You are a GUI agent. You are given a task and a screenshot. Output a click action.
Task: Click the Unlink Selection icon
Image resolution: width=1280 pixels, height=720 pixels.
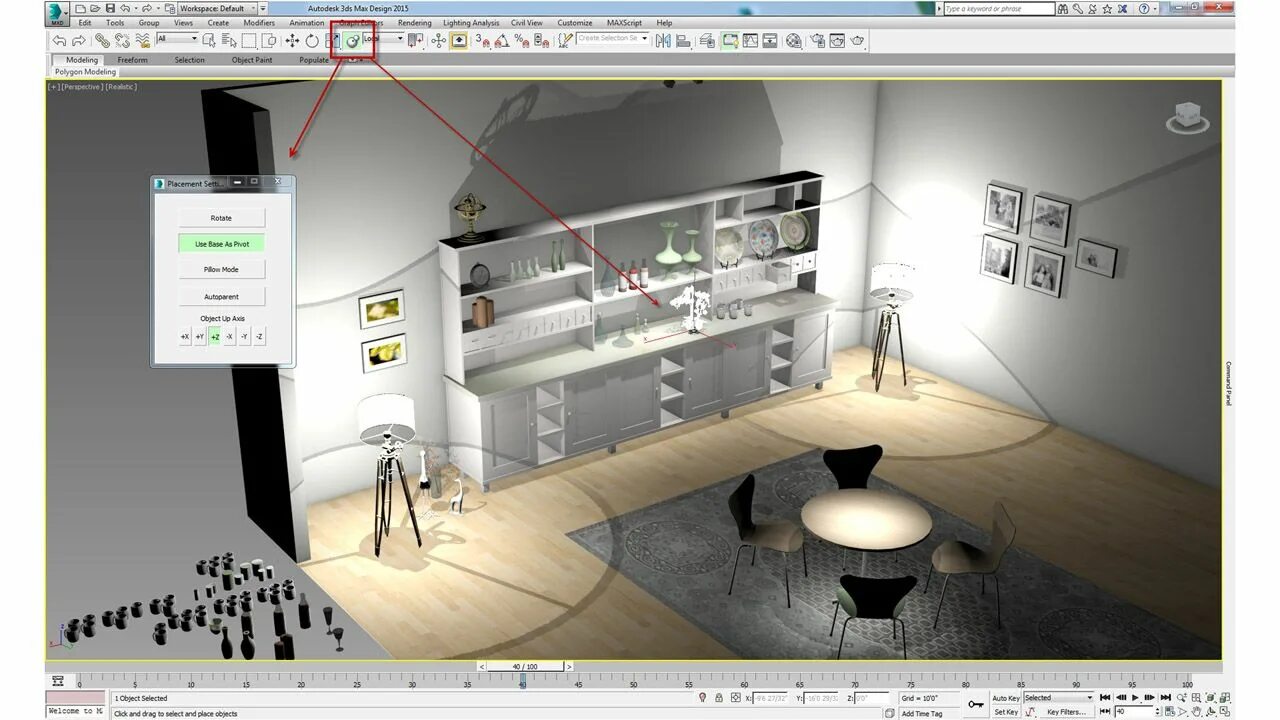122,41
